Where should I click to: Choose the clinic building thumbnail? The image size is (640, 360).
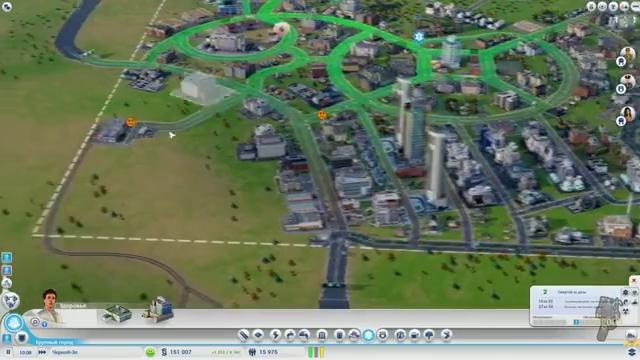pos(117,313)
